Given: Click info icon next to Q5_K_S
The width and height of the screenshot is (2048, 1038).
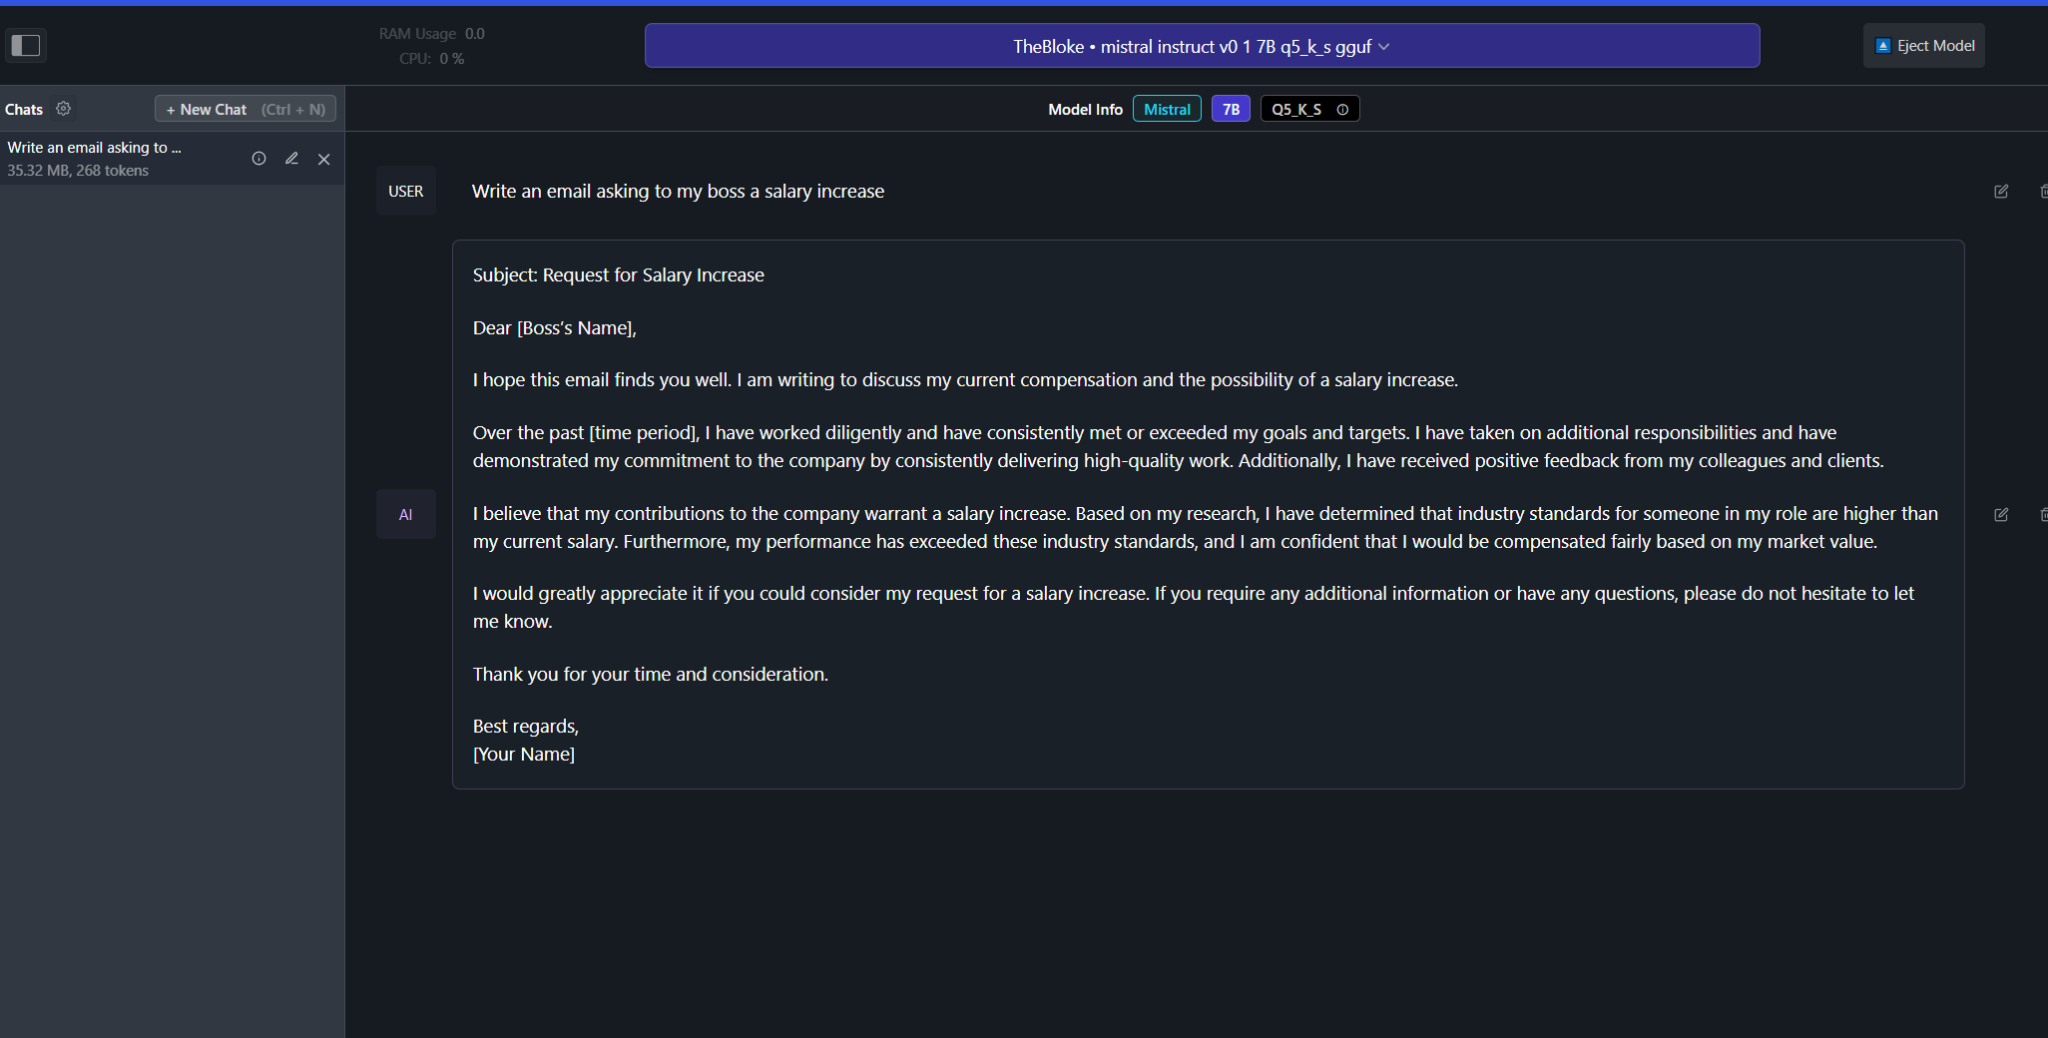Looking at the screenshot, I should [1343, 110].
